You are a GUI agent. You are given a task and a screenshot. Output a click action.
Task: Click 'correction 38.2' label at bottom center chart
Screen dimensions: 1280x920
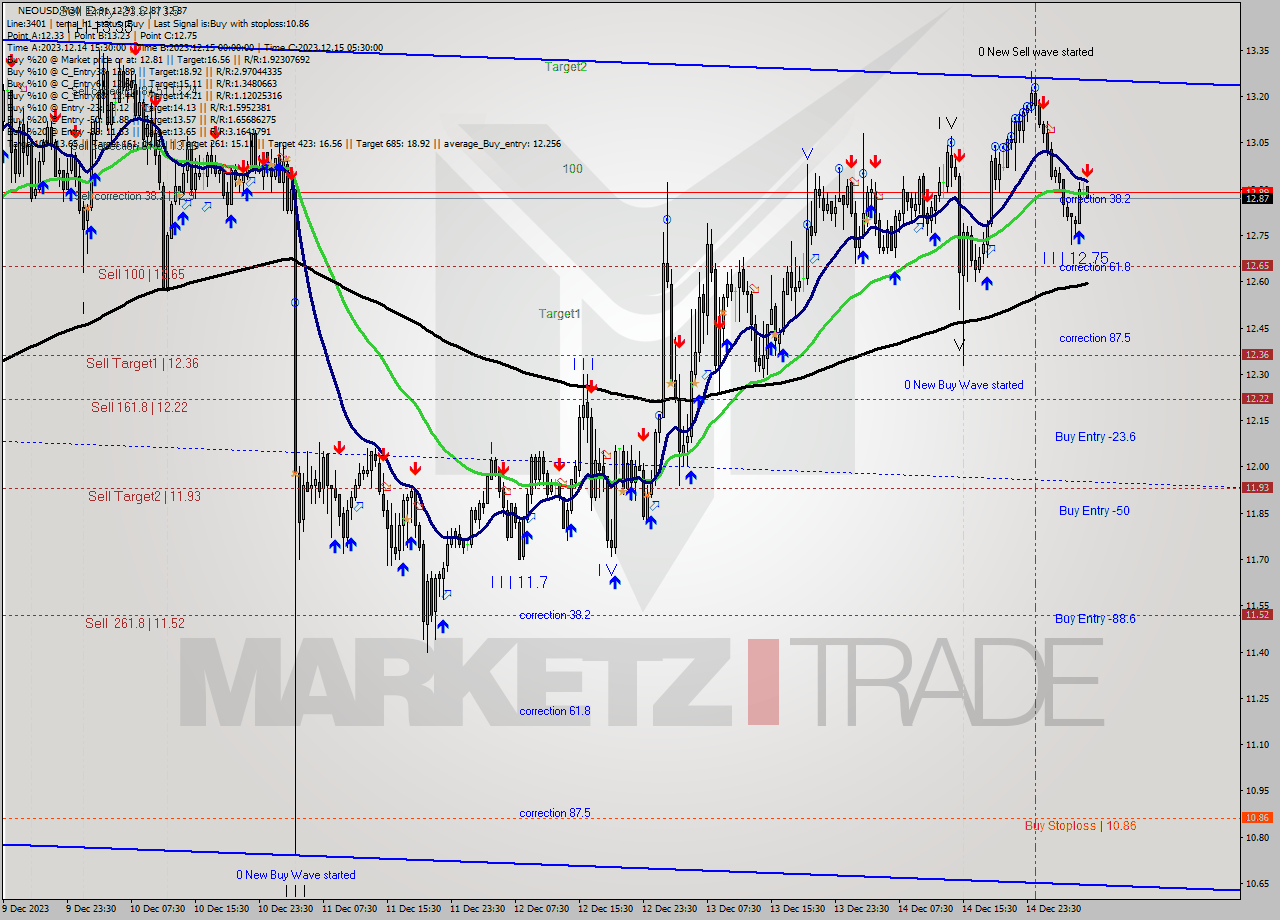[555, 616]
